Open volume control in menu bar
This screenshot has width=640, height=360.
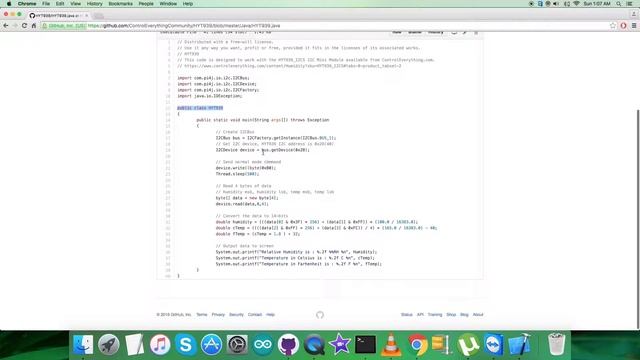556,4
